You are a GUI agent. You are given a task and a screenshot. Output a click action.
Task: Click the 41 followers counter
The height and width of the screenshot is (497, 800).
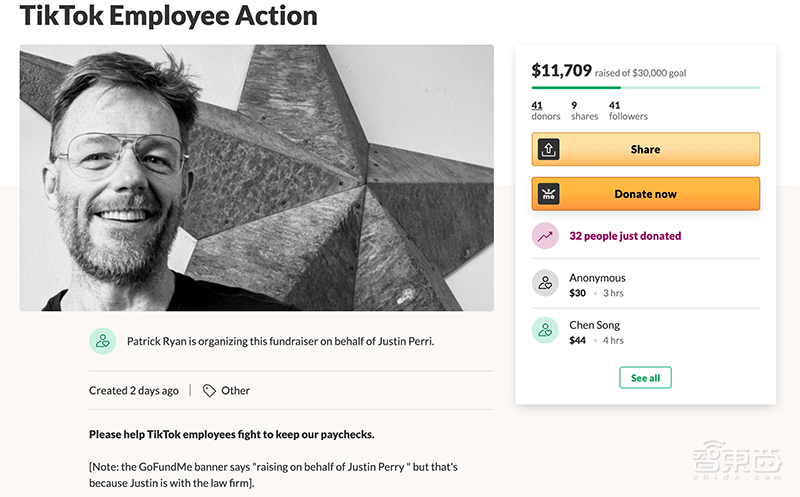628,110
